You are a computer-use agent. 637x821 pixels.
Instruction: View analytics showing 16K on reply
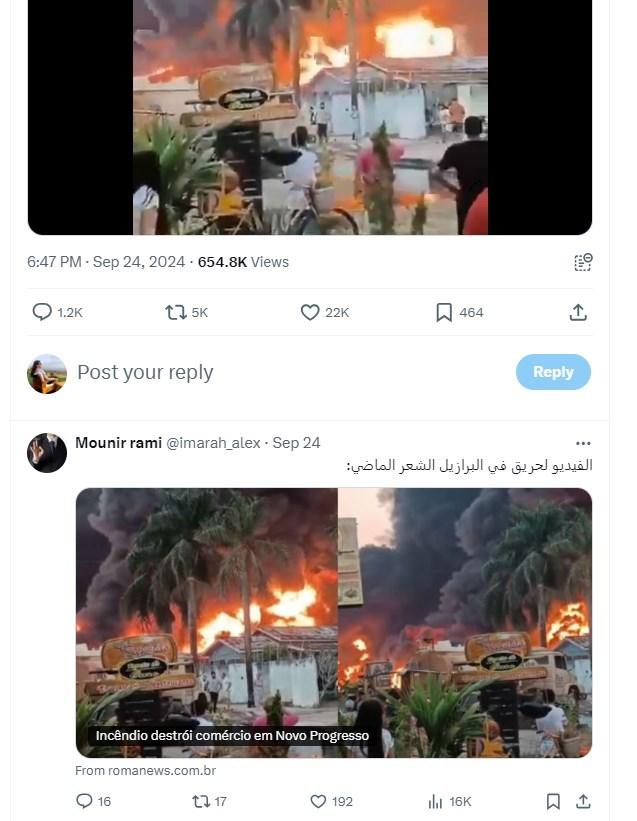tap(450, 802)
